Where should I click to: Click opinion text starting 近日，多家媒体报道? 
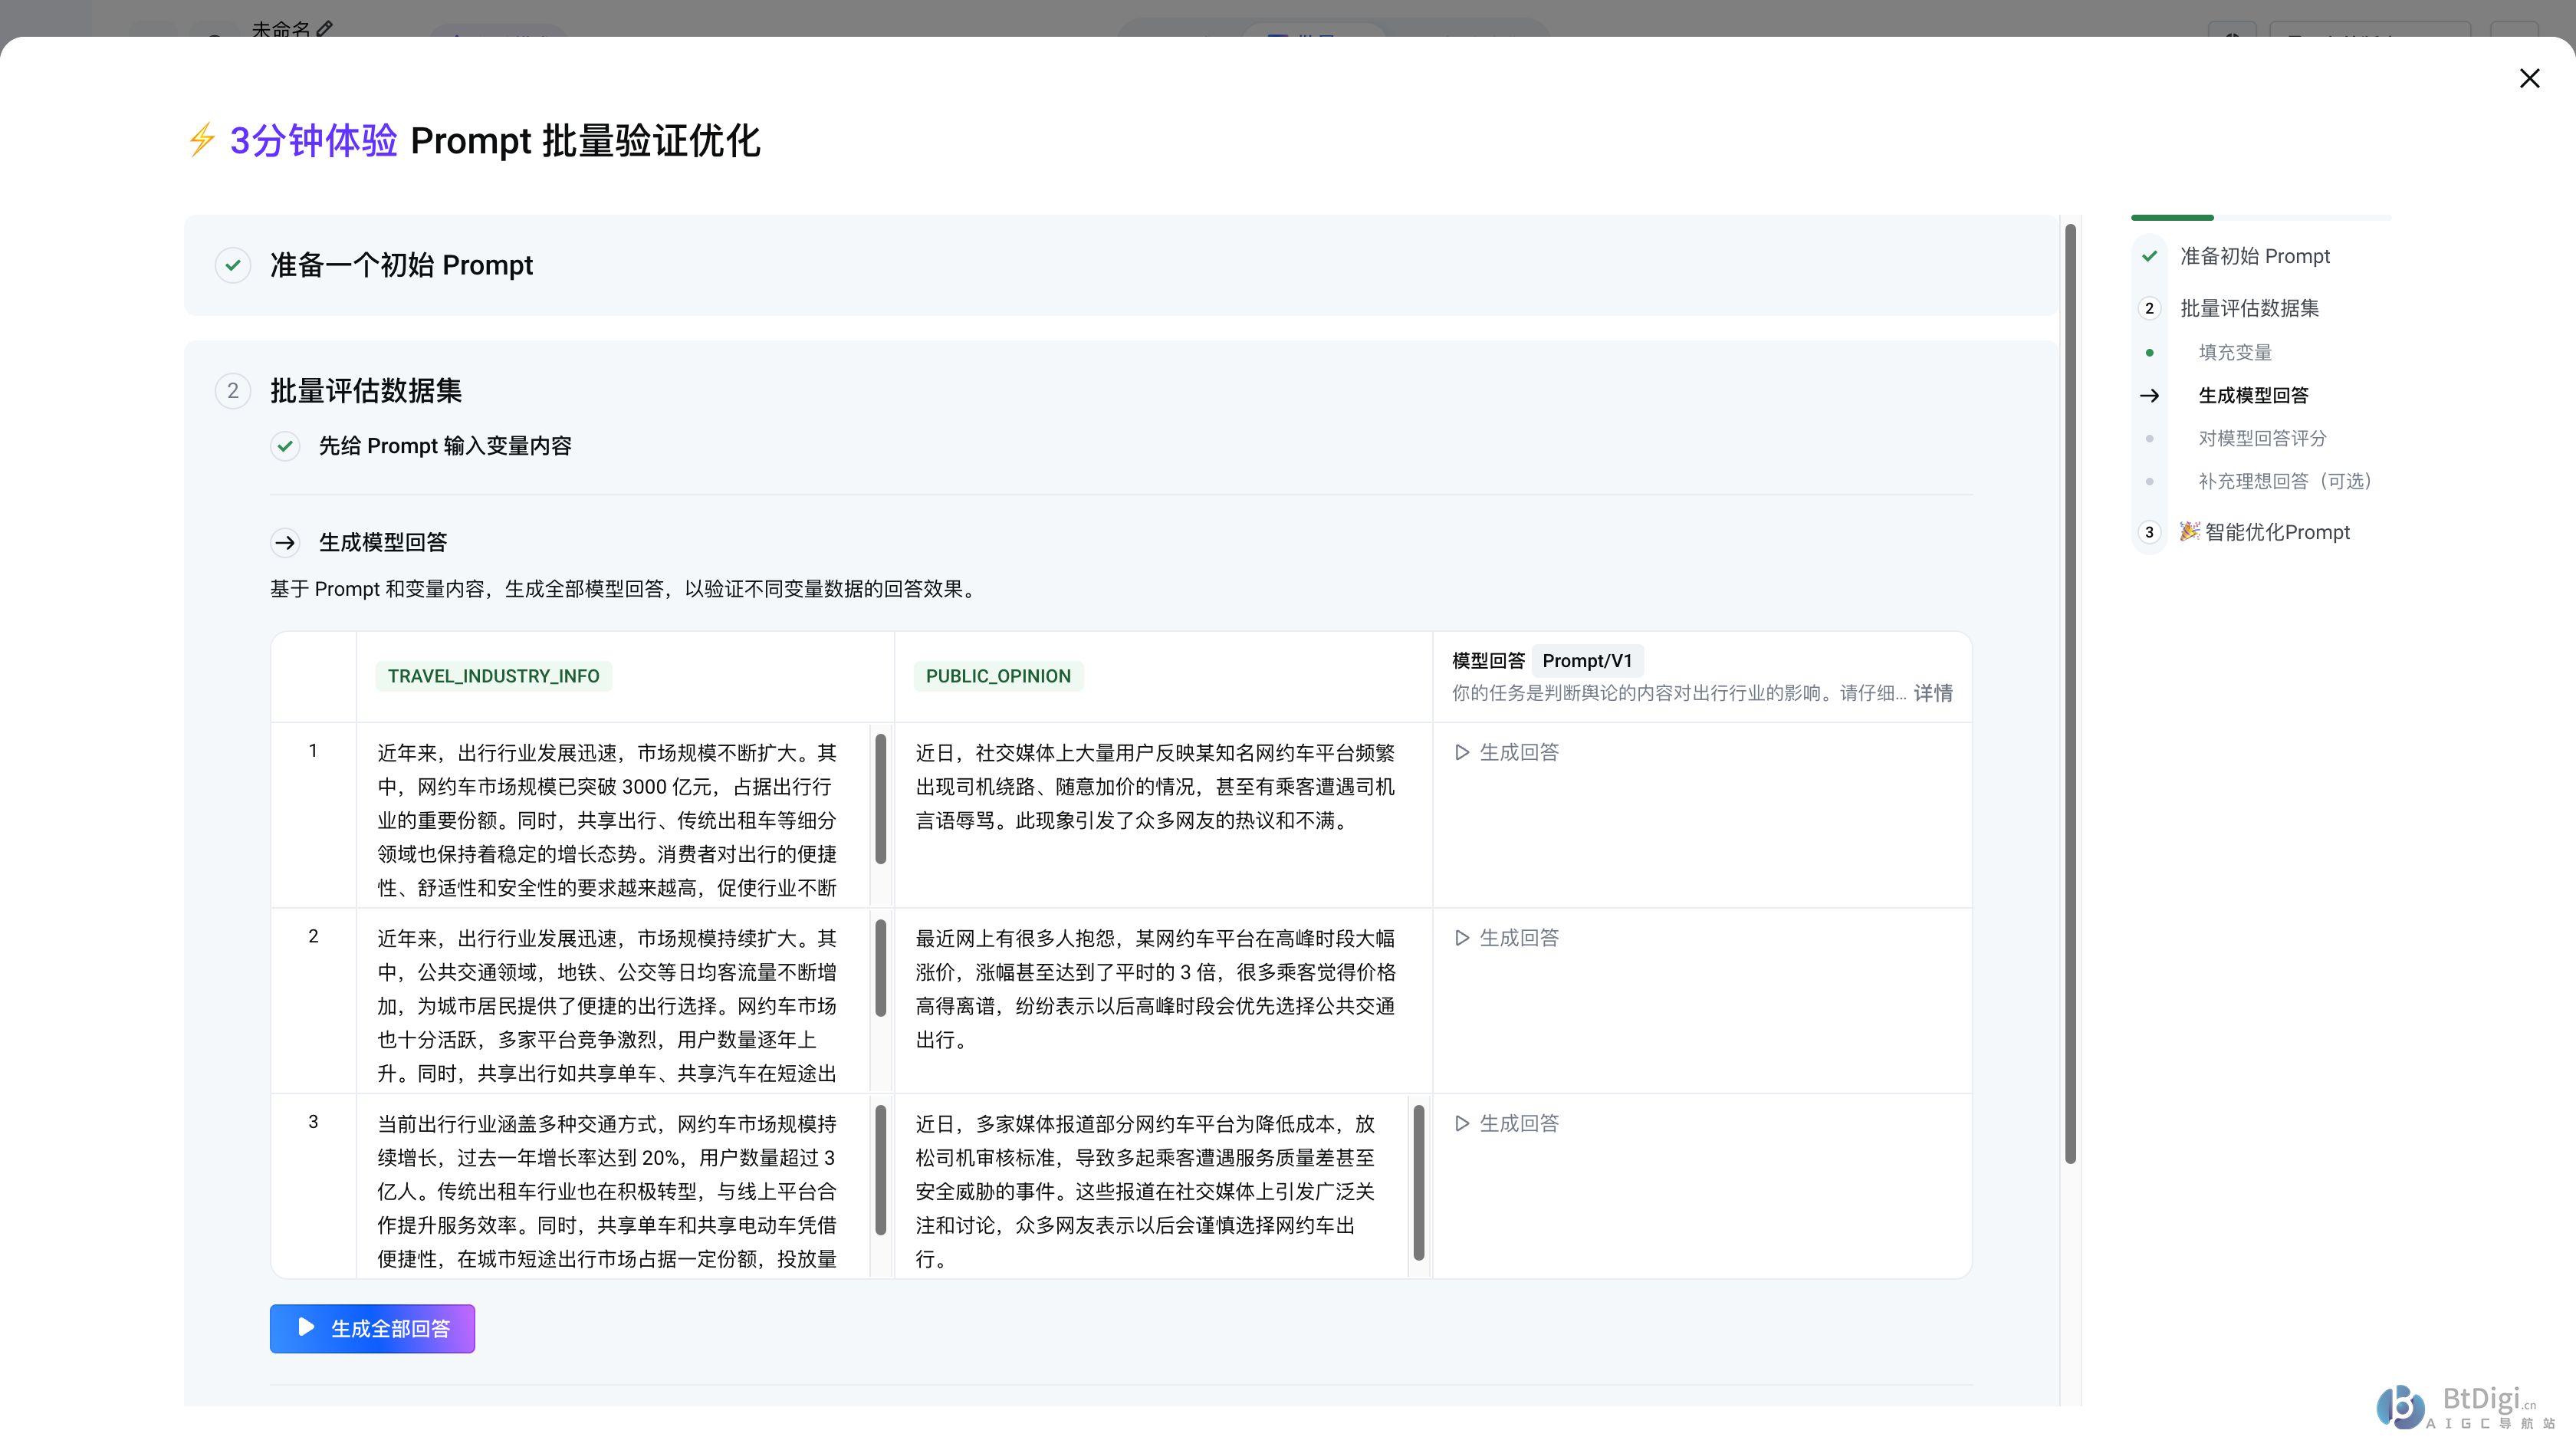(x=1145, y=1190)
